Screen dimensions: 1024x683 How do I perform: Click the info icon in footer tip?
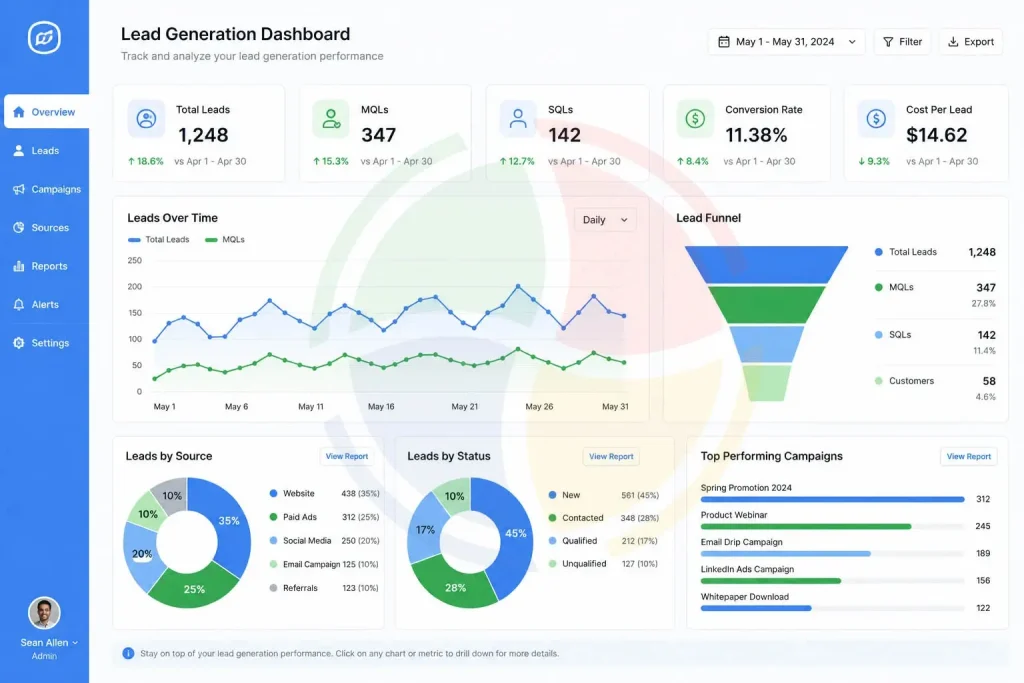click(x=128, y=653)
